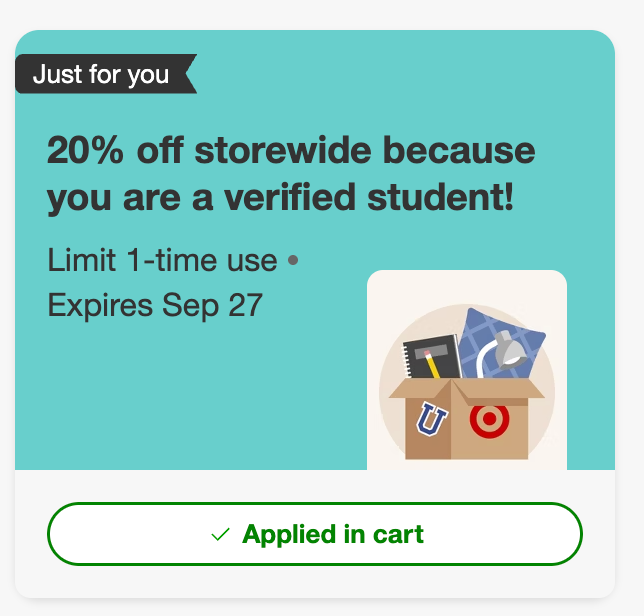Open the dorm box offer thumbnail

tap(467, 370)
